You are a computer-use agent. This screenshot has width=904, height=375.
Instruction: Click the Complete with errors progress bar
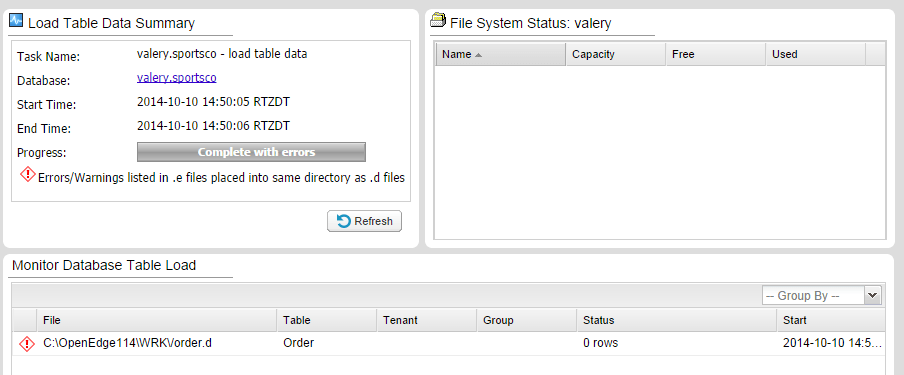tap(251, 152)
